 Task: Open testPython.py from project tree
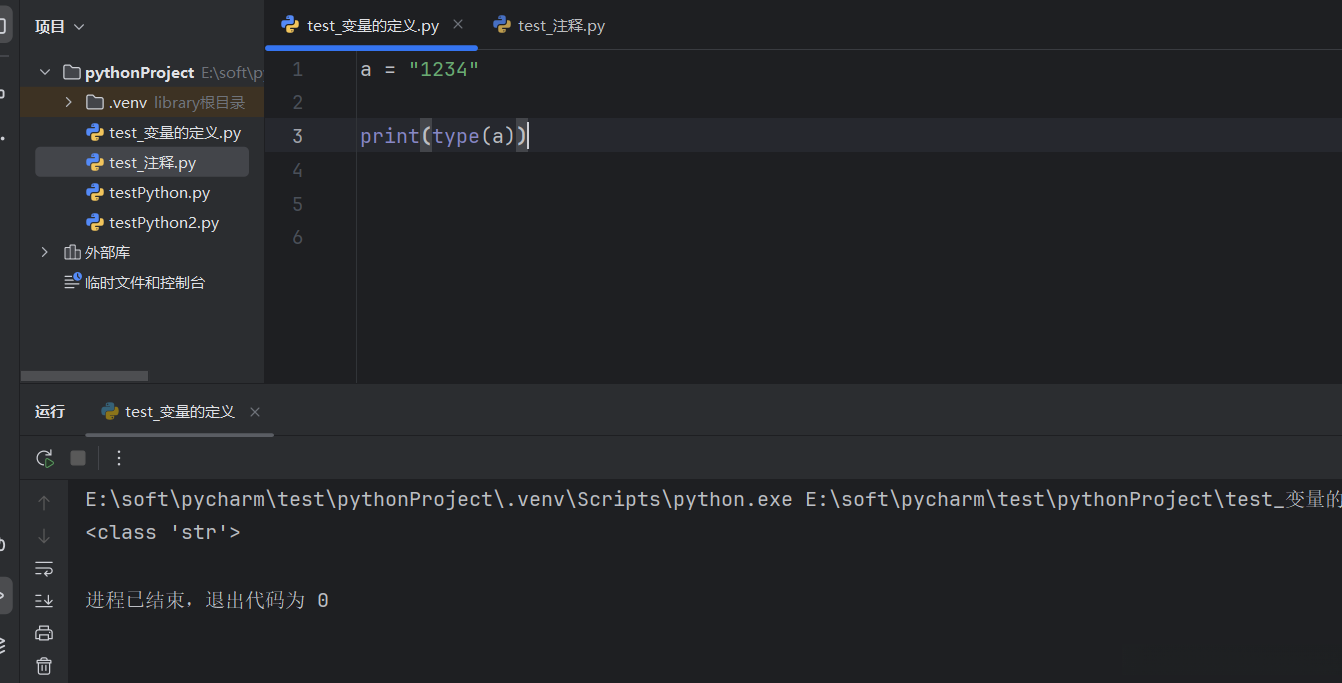(159, 192)
